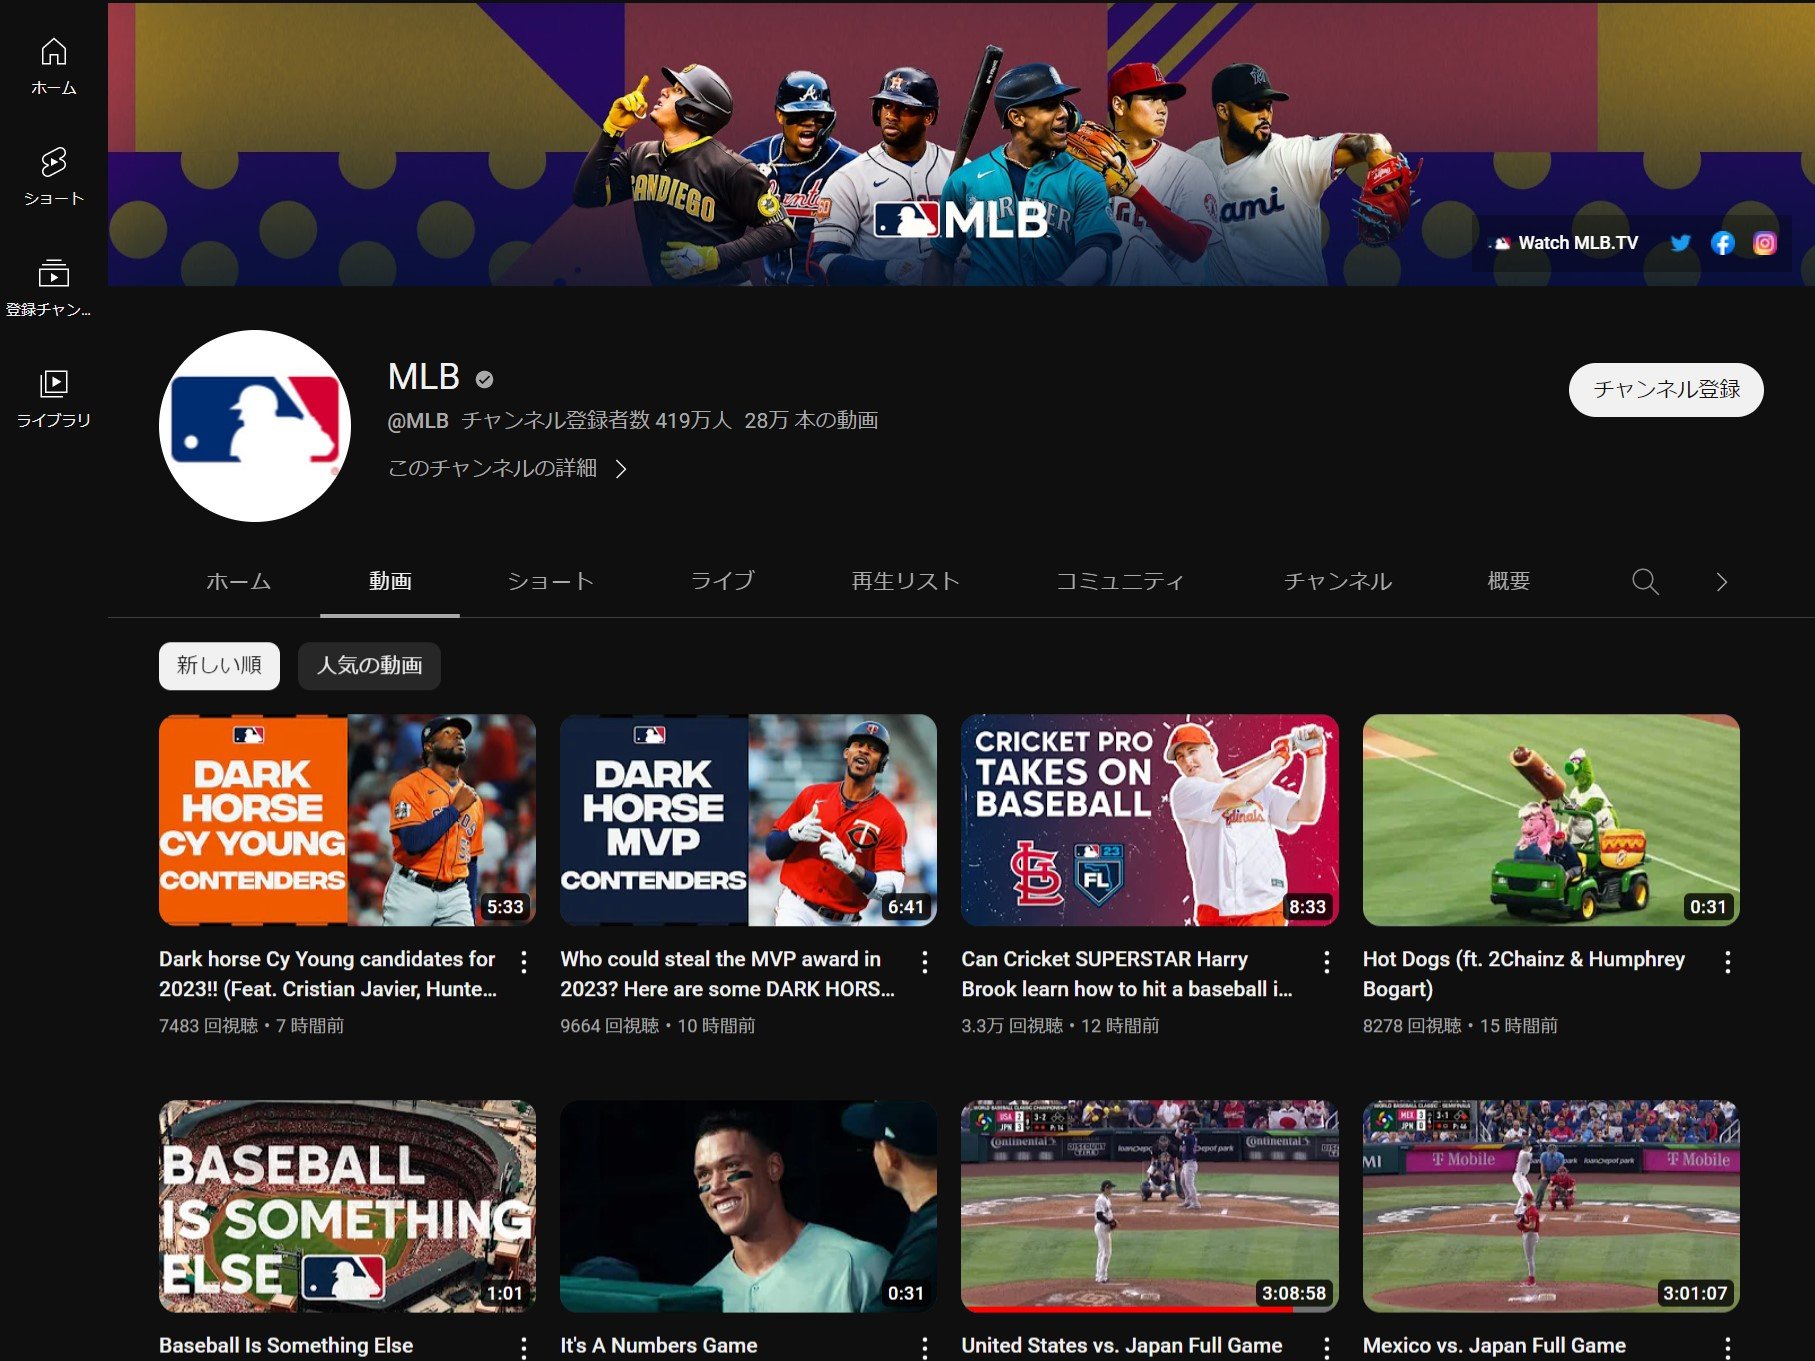Switch to the ライブ tab

click(x=723, y=581)
